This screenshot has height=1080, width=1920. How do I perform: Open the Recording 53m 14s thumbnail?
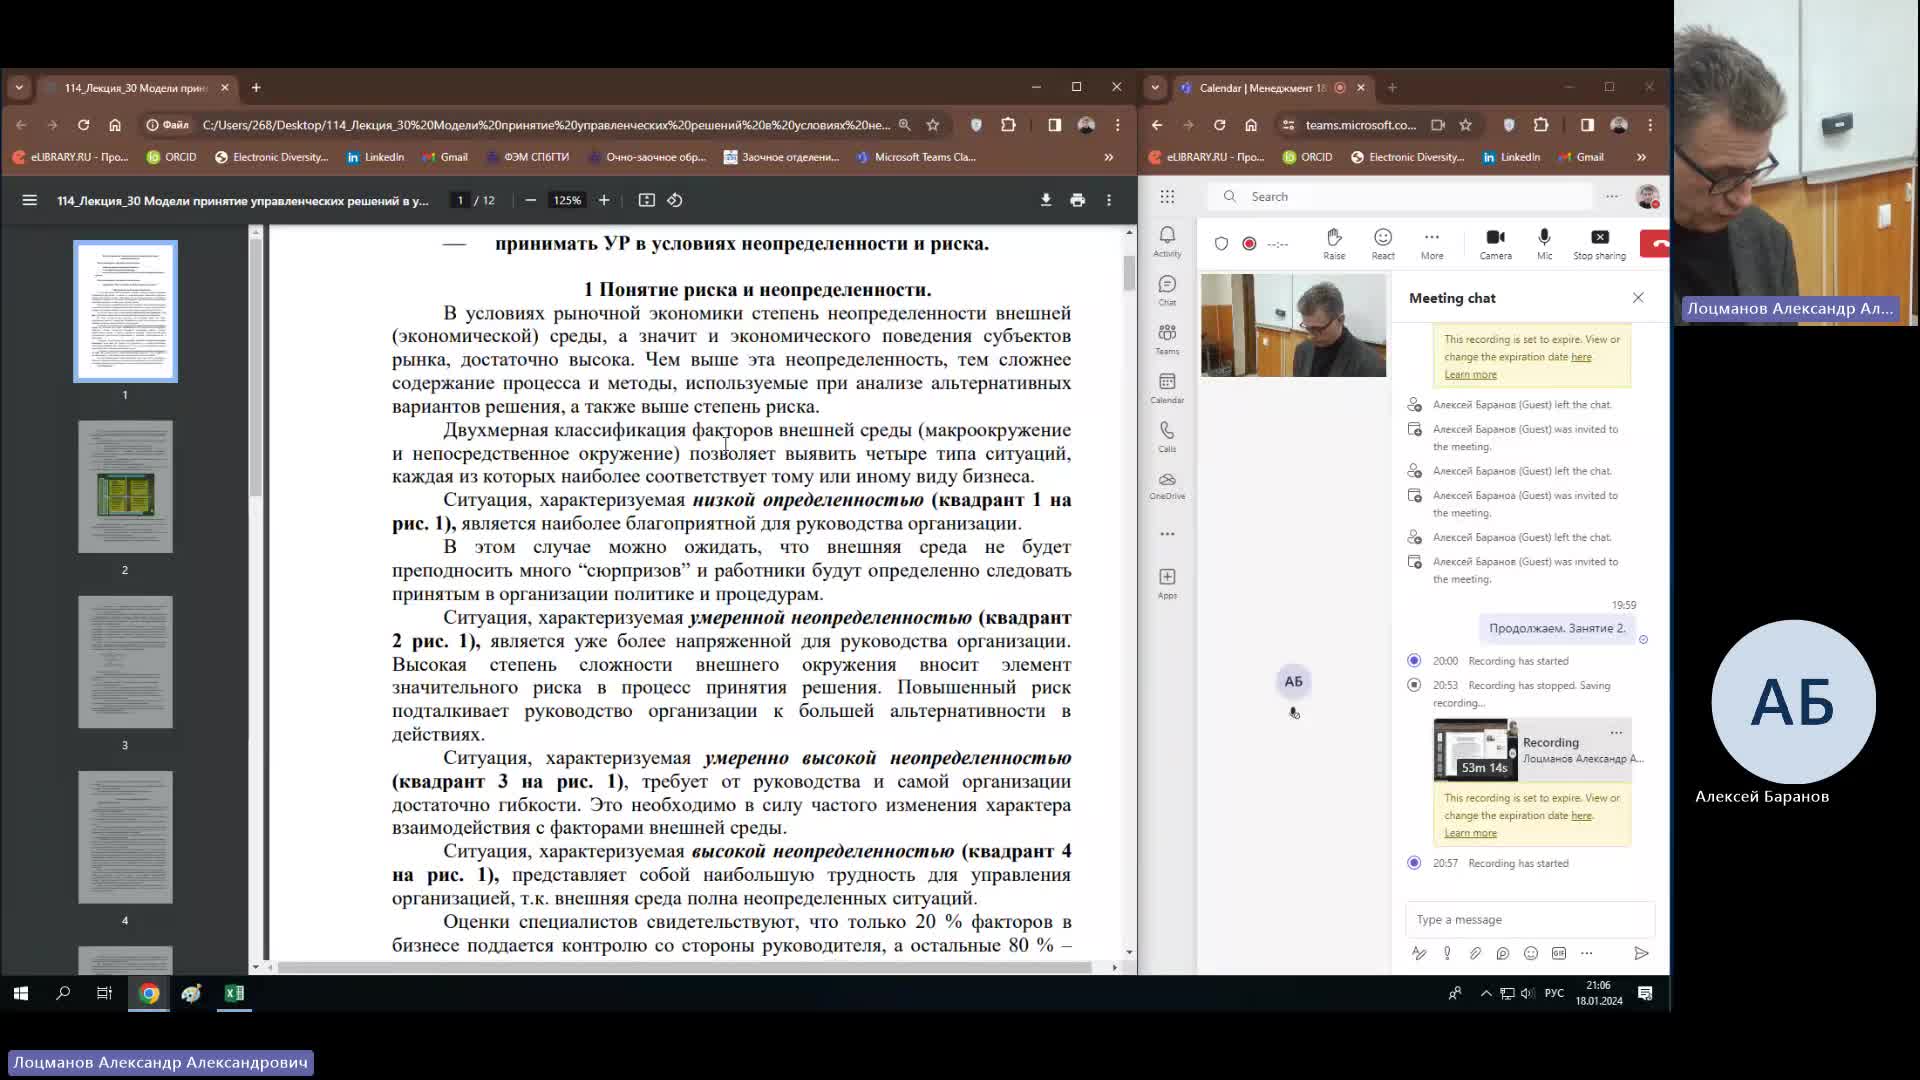click(x=1475, y=749)
